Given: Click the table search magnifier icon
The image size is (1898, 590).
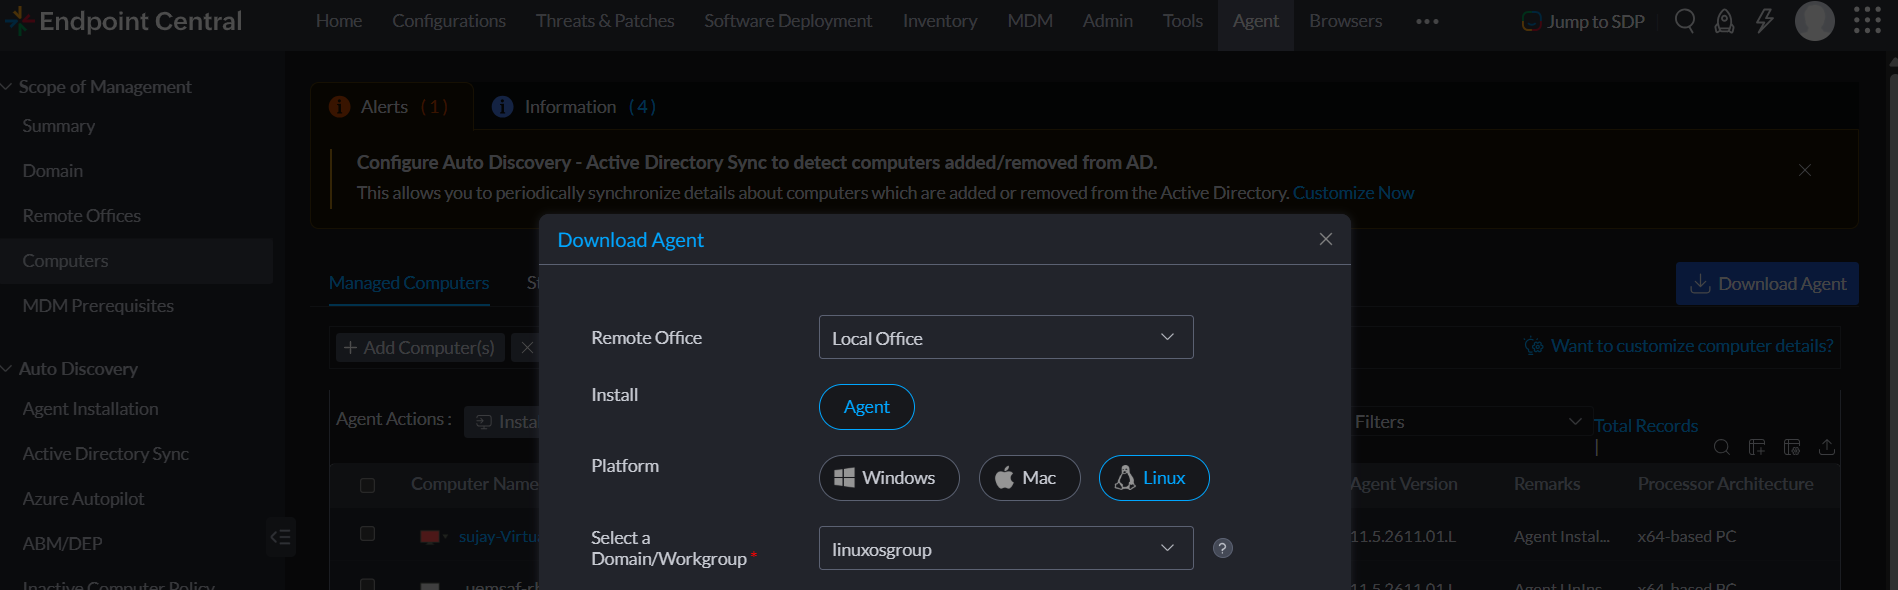Looking at the screenshot, I should coord(1722,447).
